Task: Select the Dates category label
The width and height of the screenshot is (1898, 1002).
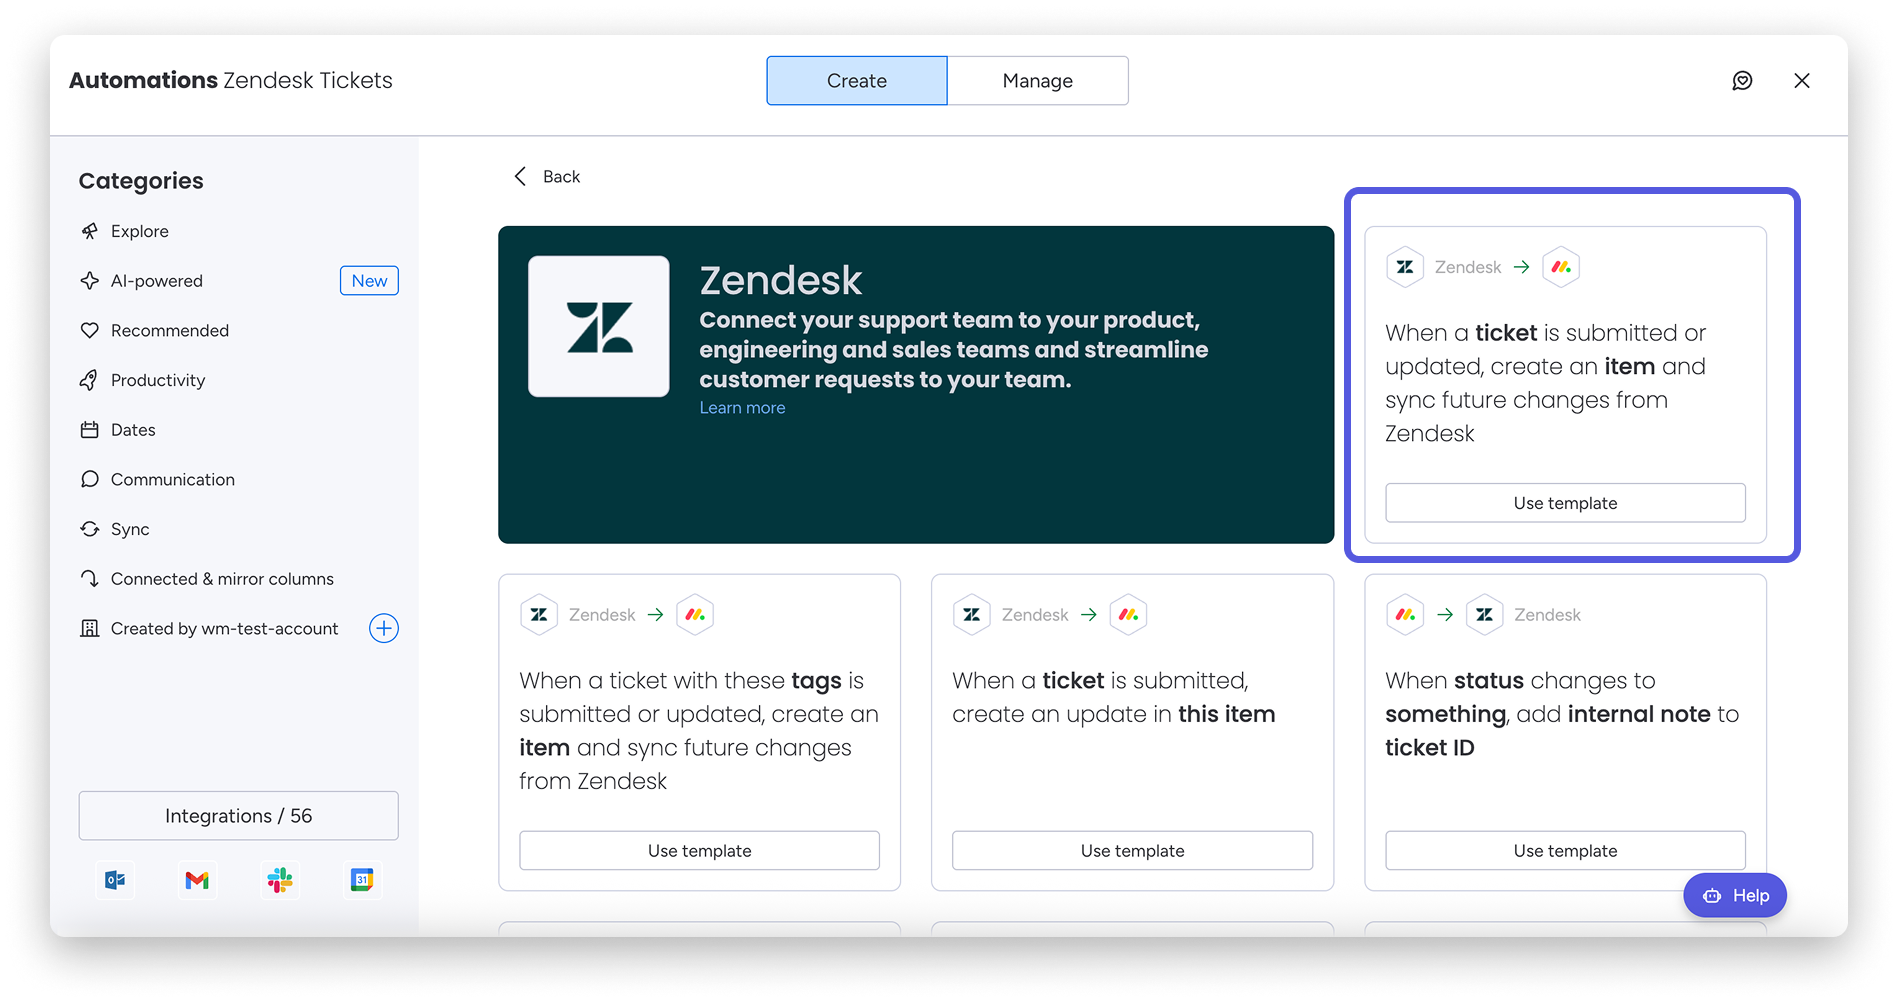Action: point(133,430)
